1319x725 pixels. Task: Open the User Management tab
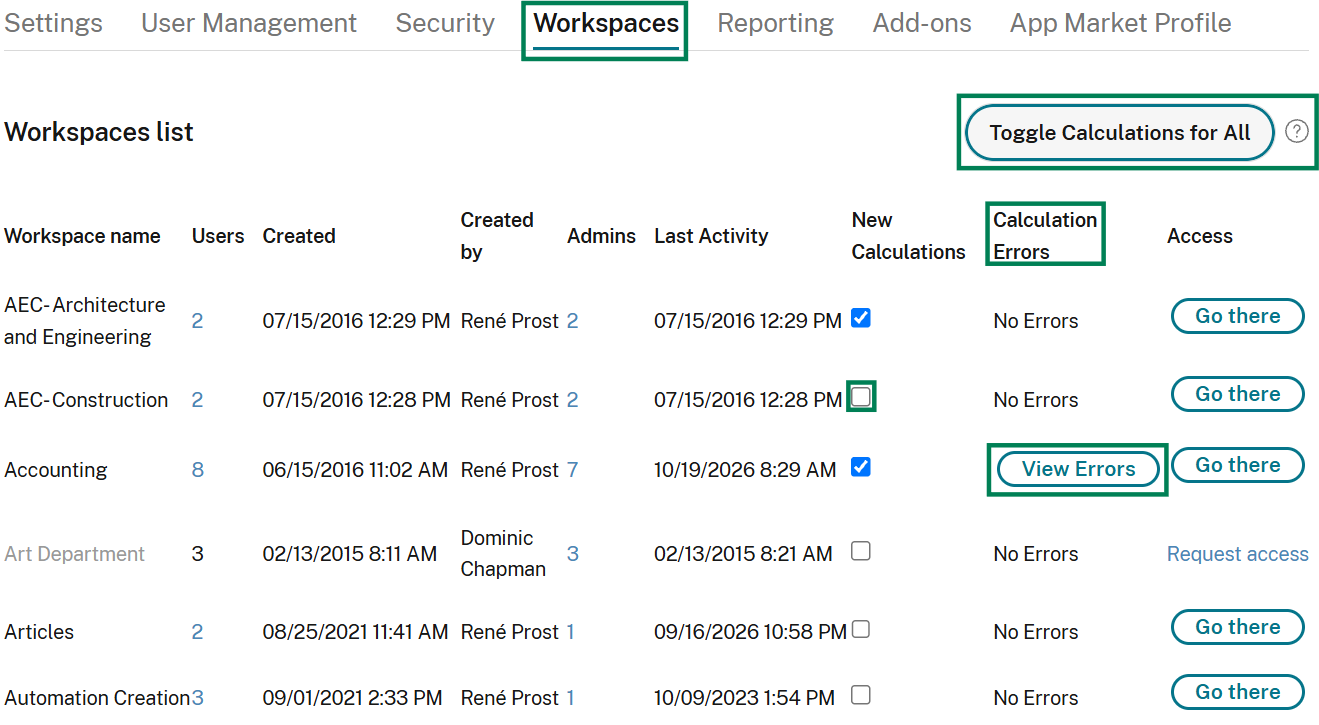[x=249, y=23]
